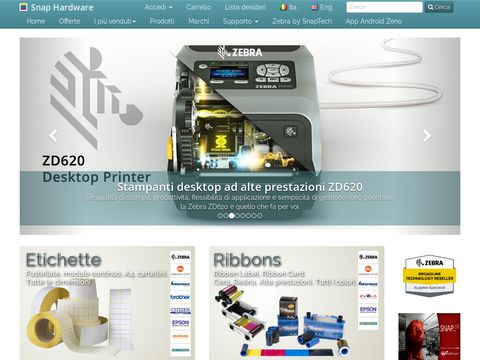Screen dimensions: 480x360
Task: Select the seventh carousel indicator dot
Action: pos(254,216)
